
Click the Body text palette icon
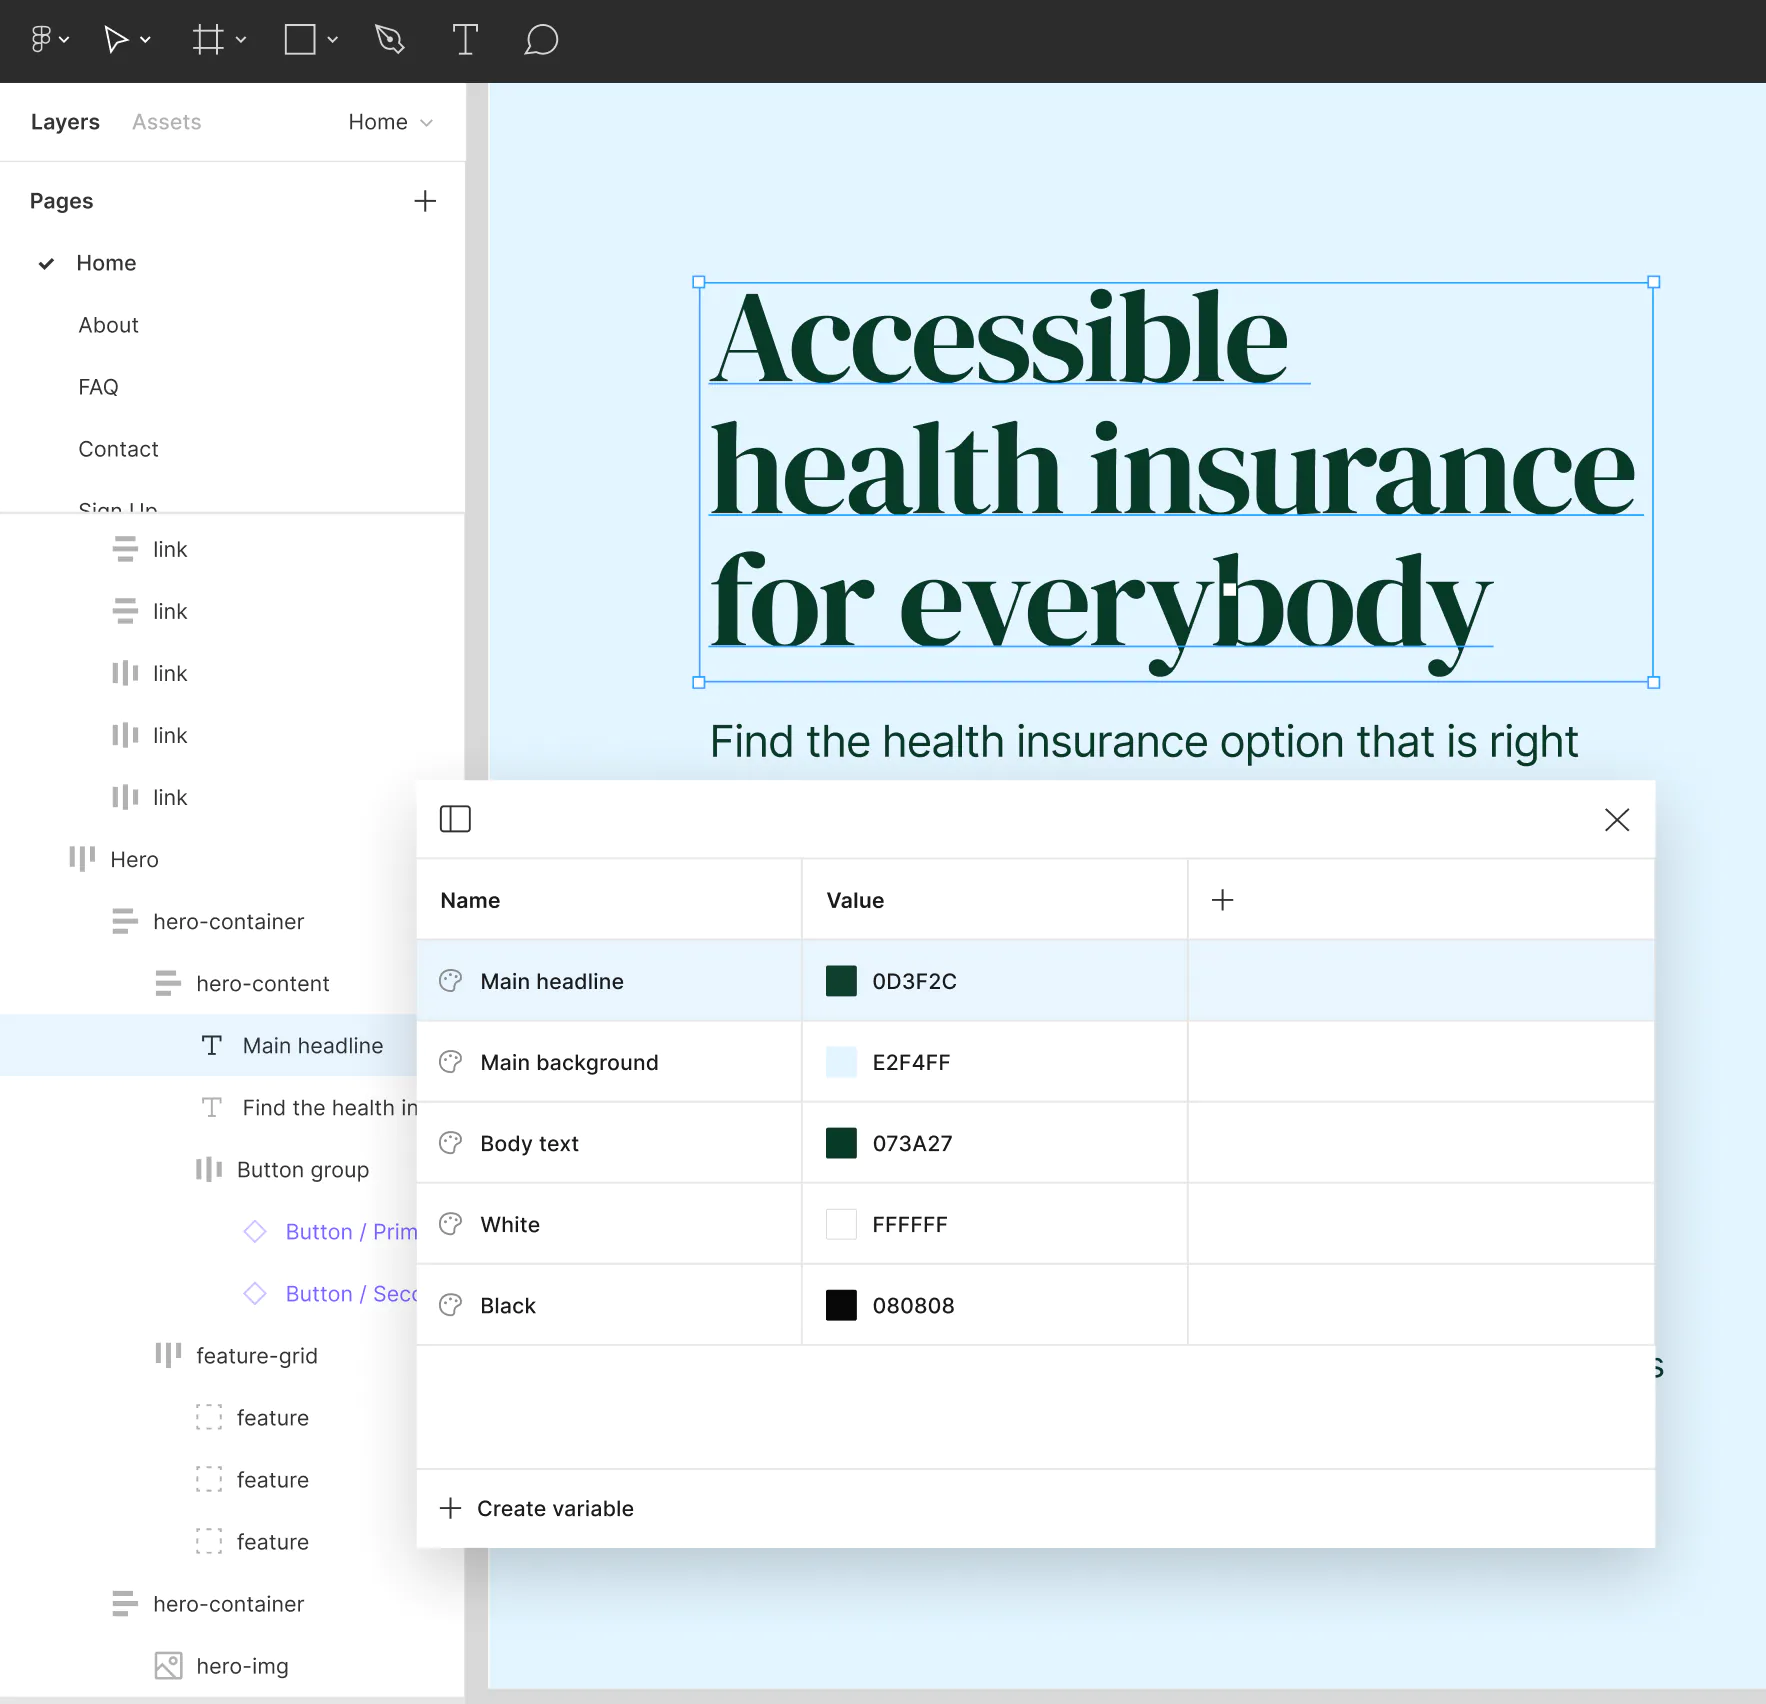pos(451,1143)
